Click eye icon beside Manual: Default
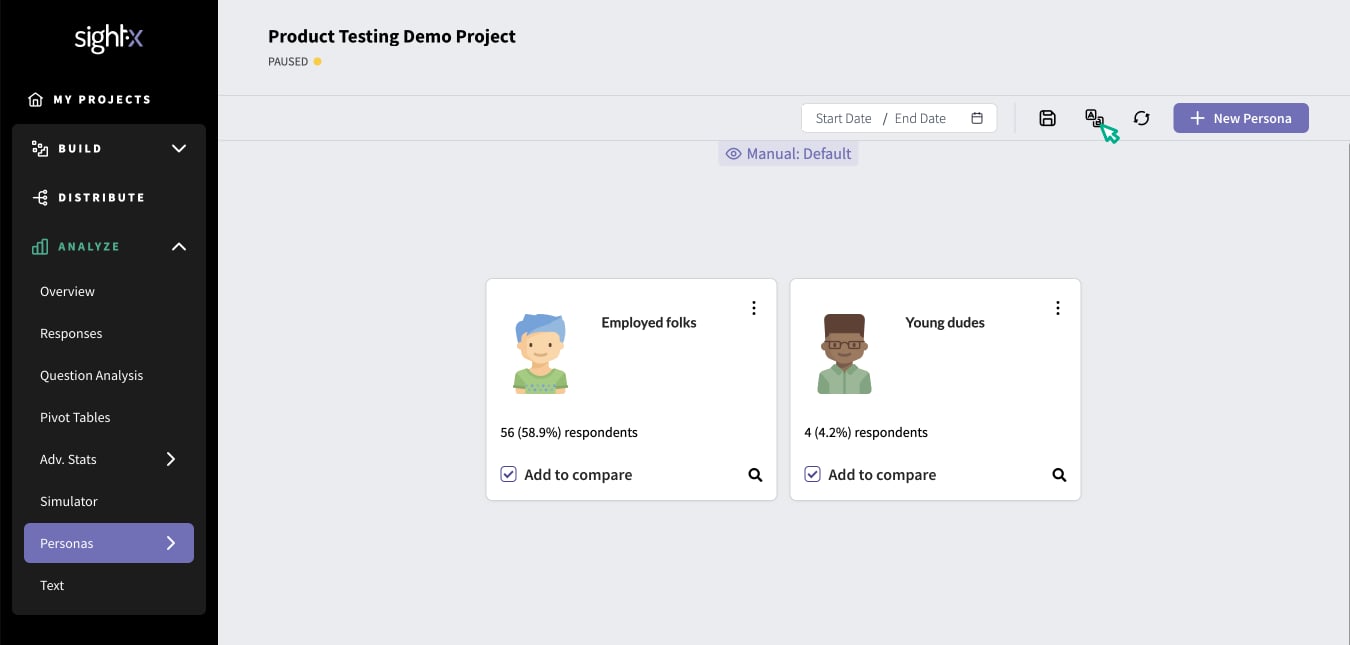The width and height of the screenshot is (1350, 645). pyautogui.click(x=733, y=154)
